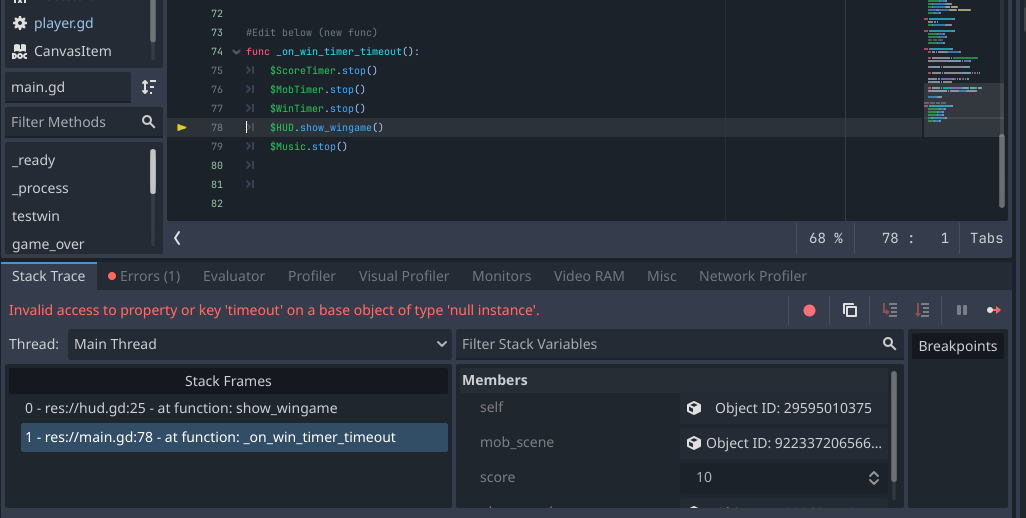Collapse the _on_win_timer_timeout function fold arrow
This screenshot has height=518, width=1026.
click(236, 52)
